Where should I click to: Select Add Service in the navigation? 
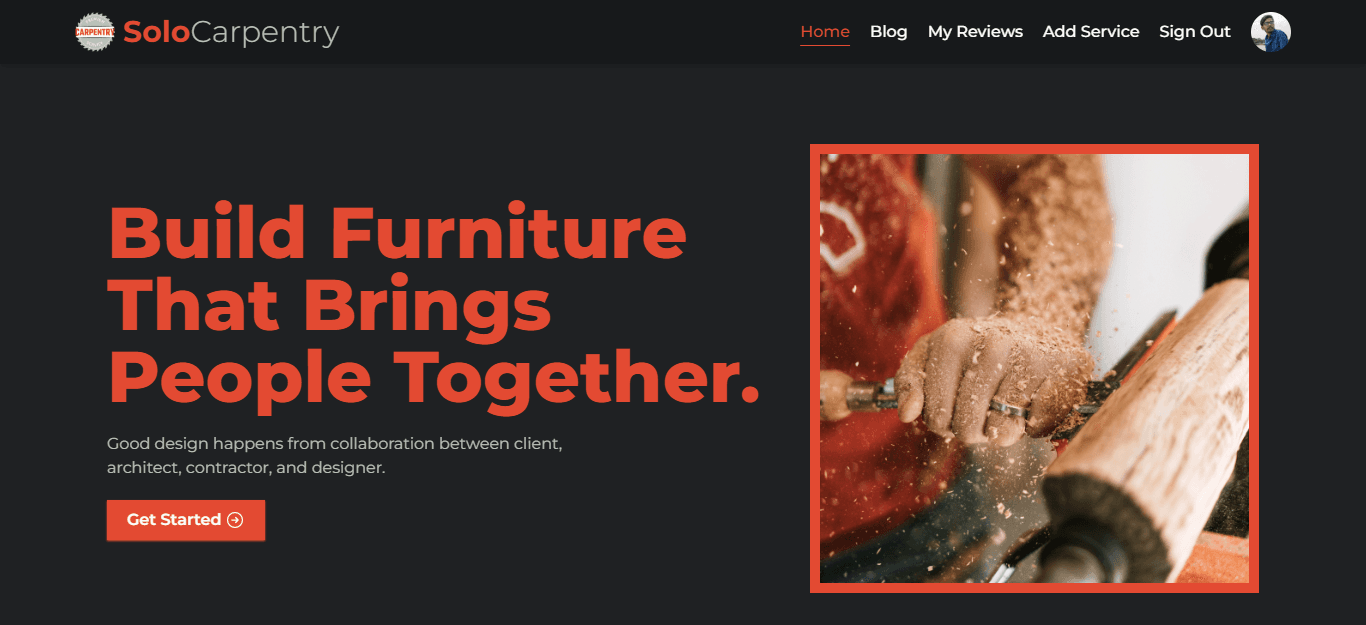pyautogui.click(x=1091, y=32)
